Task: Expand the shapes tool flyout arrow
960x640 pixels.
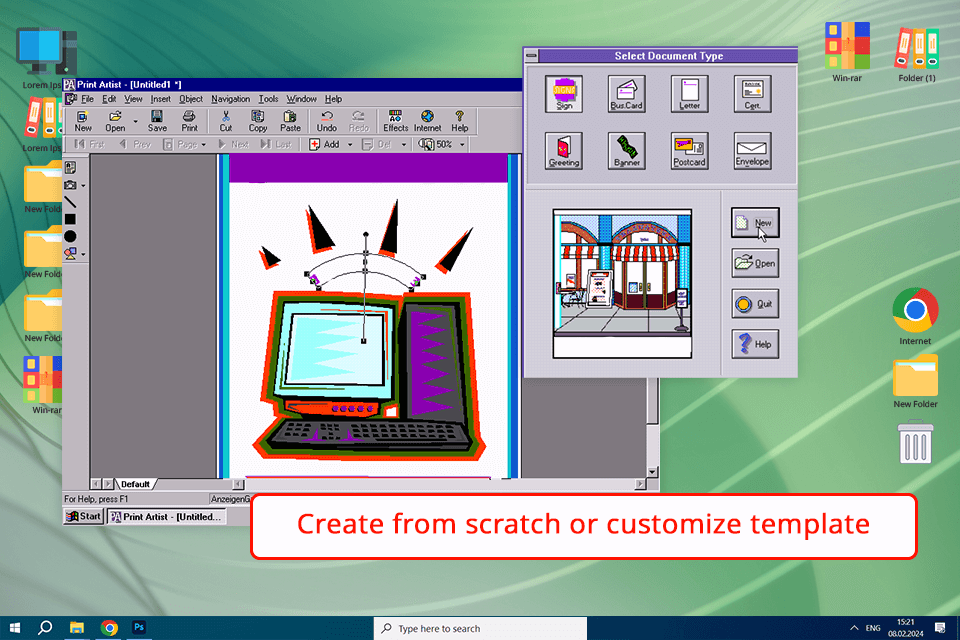Action: point(83,254)
